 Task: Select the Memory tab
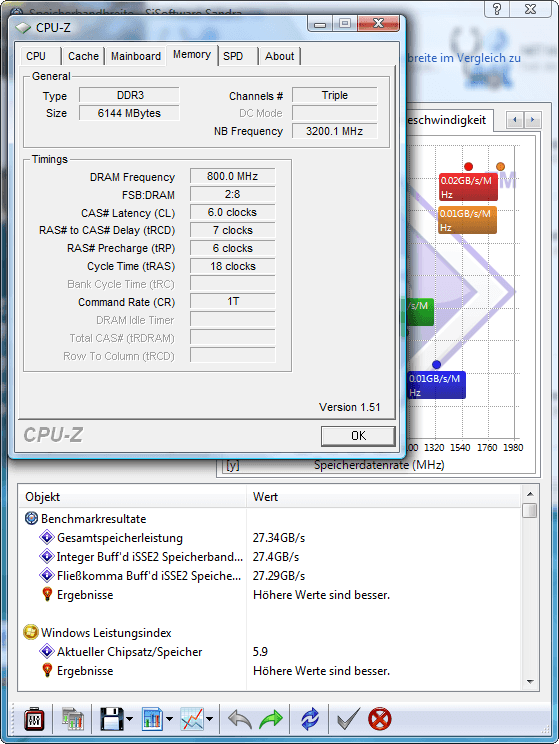[x=192, y=55]
